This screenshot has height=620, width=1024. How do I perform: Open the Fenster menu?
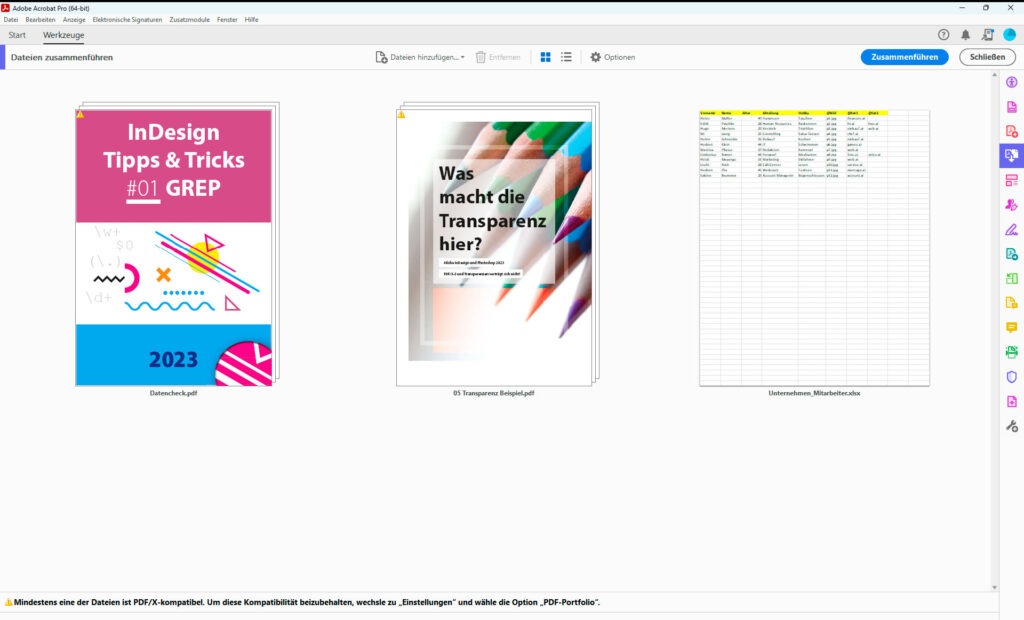click(227, 20)
